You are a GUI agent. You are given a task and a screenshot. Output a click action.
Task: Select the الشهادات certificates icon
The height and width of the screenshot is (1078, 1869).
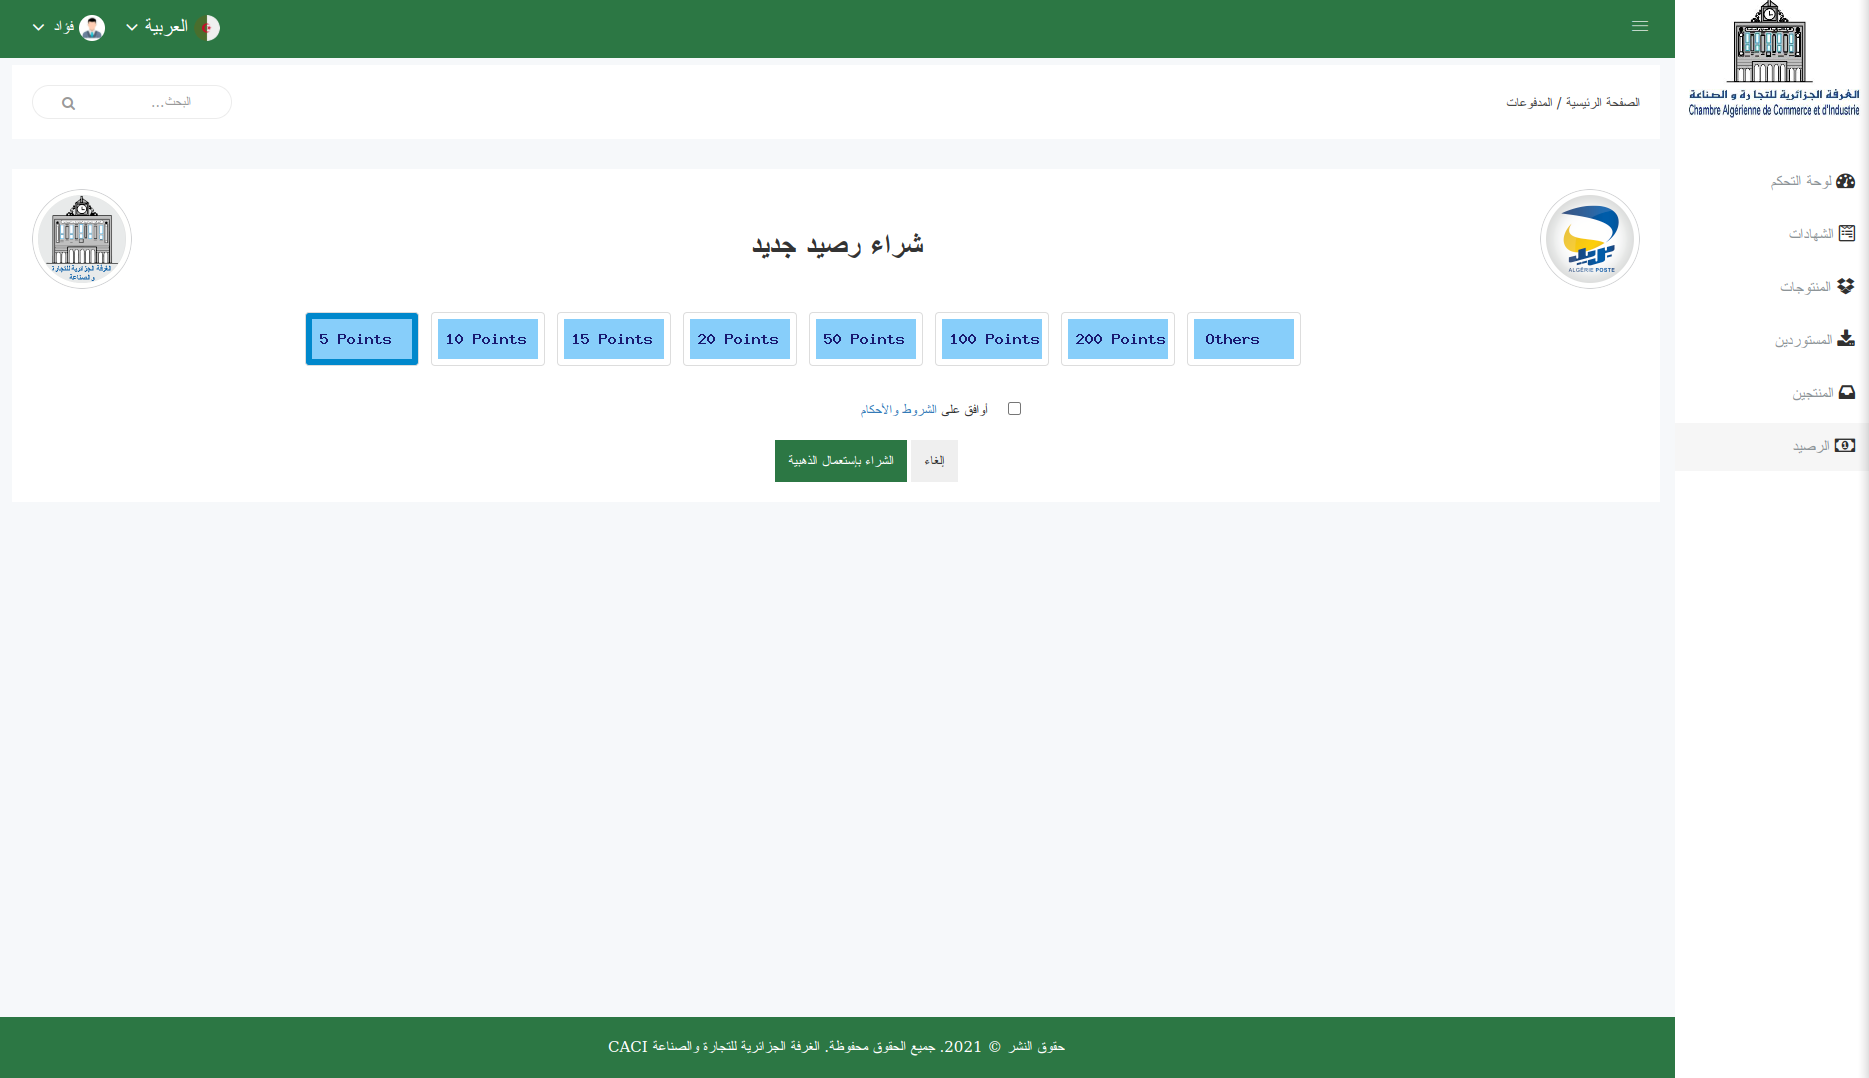tap(1846, 233)
